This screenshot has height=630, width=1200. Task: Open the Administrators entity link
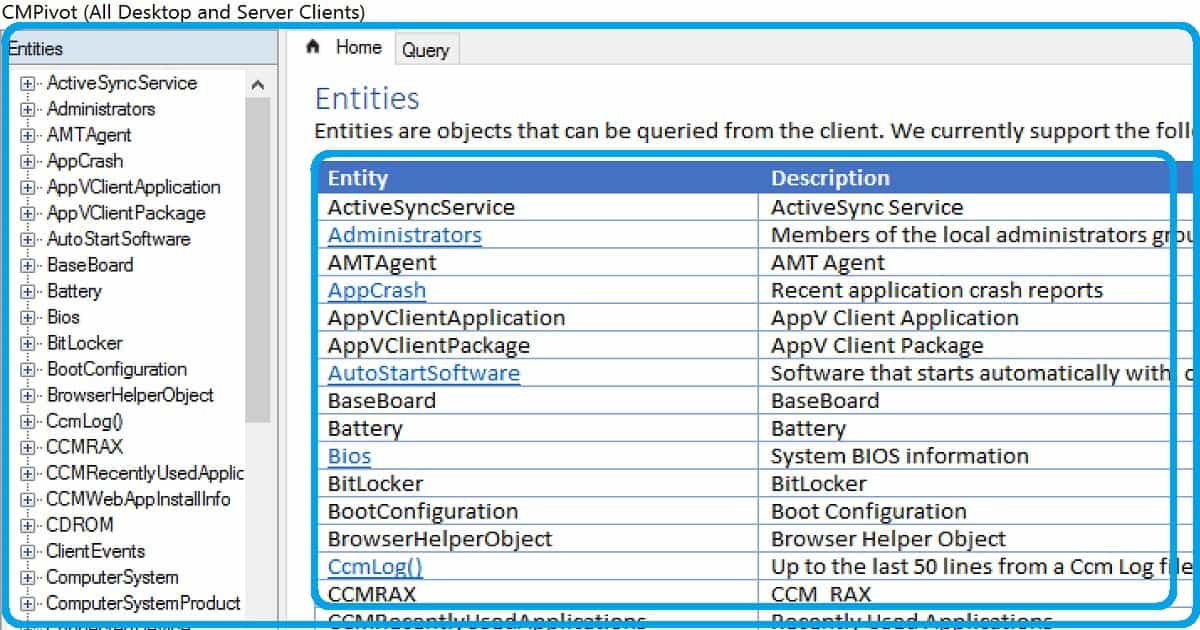coord(404,235)
